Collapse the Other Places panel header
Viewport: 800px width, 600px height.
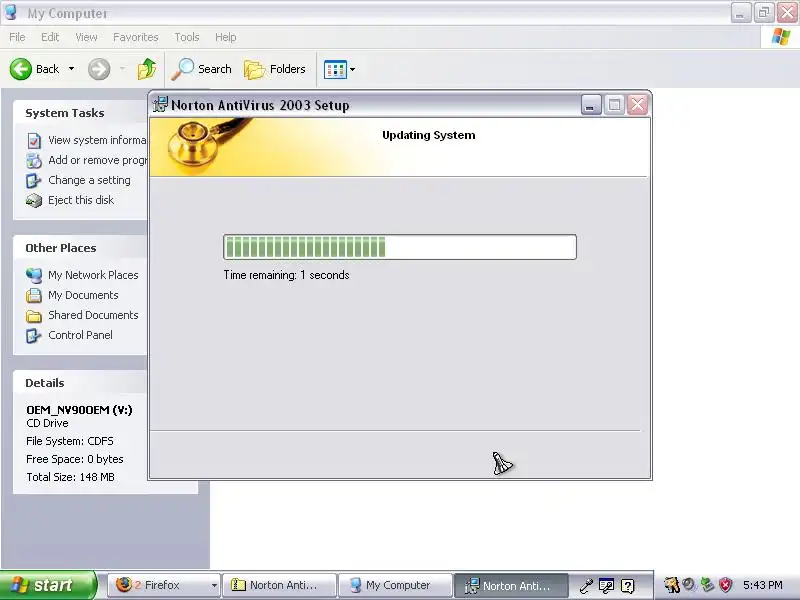(82, 247)
